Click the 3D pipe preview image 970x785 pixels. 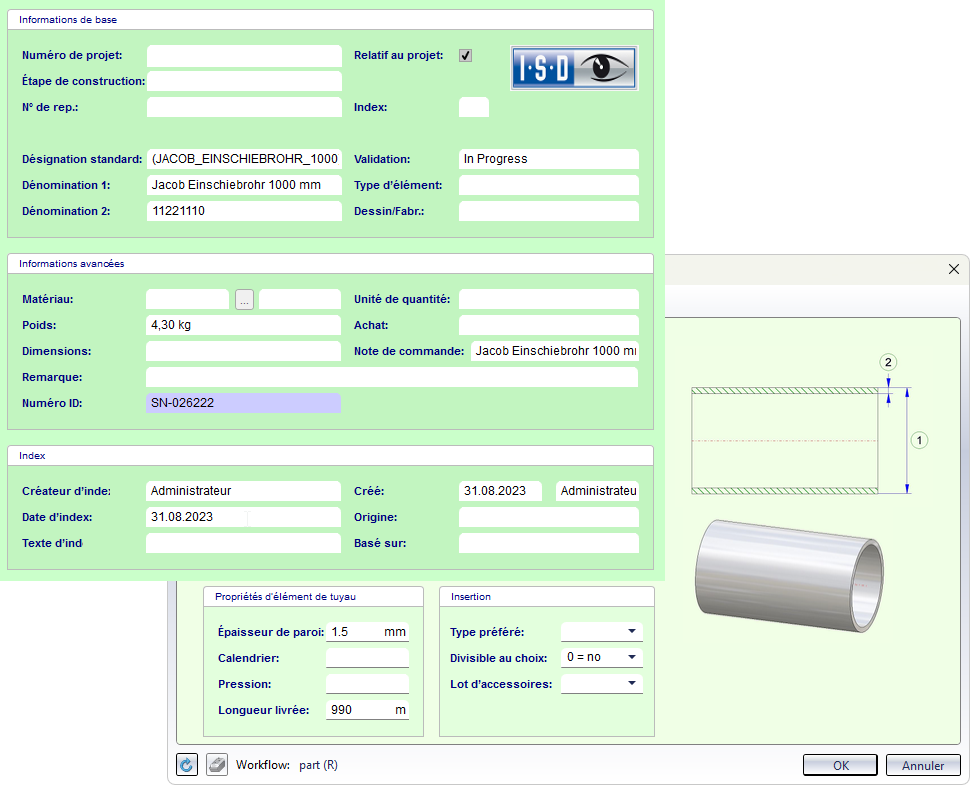pyautogui.click(x=790, y=576)
